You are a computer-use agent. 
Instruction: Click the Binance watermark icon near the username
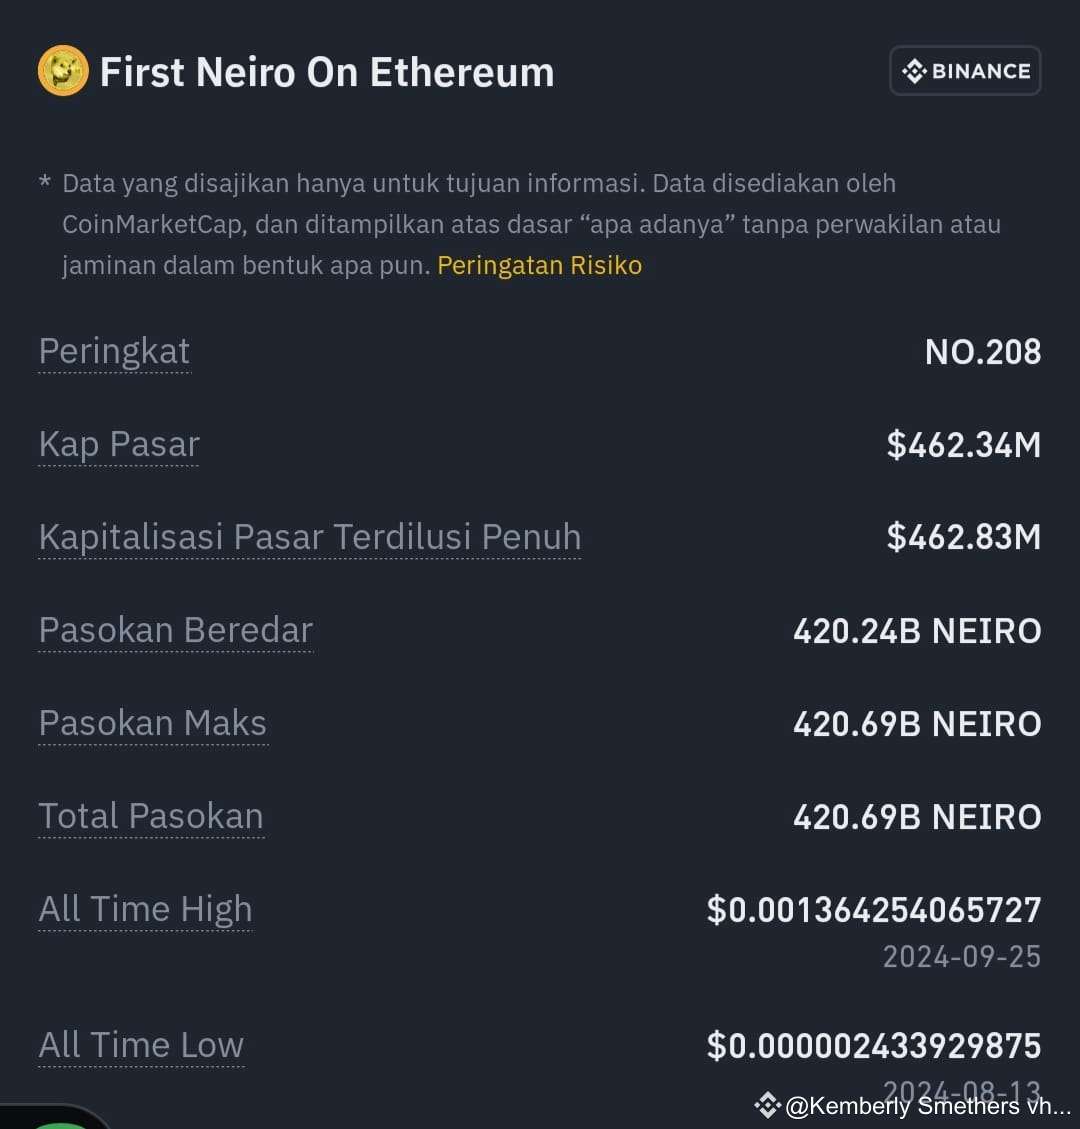(x=766, y=1105)
